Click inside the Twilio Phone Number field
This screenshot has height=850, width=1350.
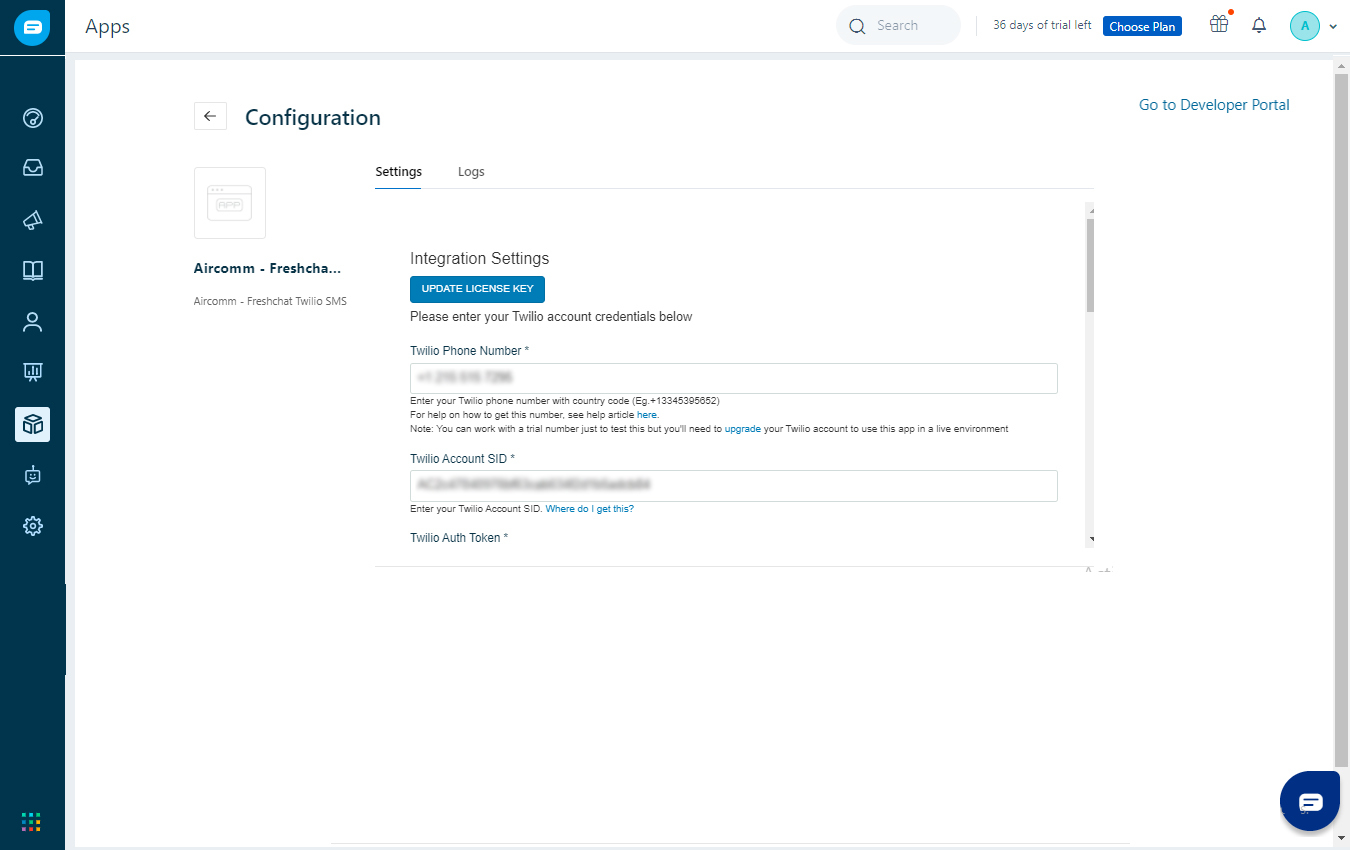(x=733, y=378)
